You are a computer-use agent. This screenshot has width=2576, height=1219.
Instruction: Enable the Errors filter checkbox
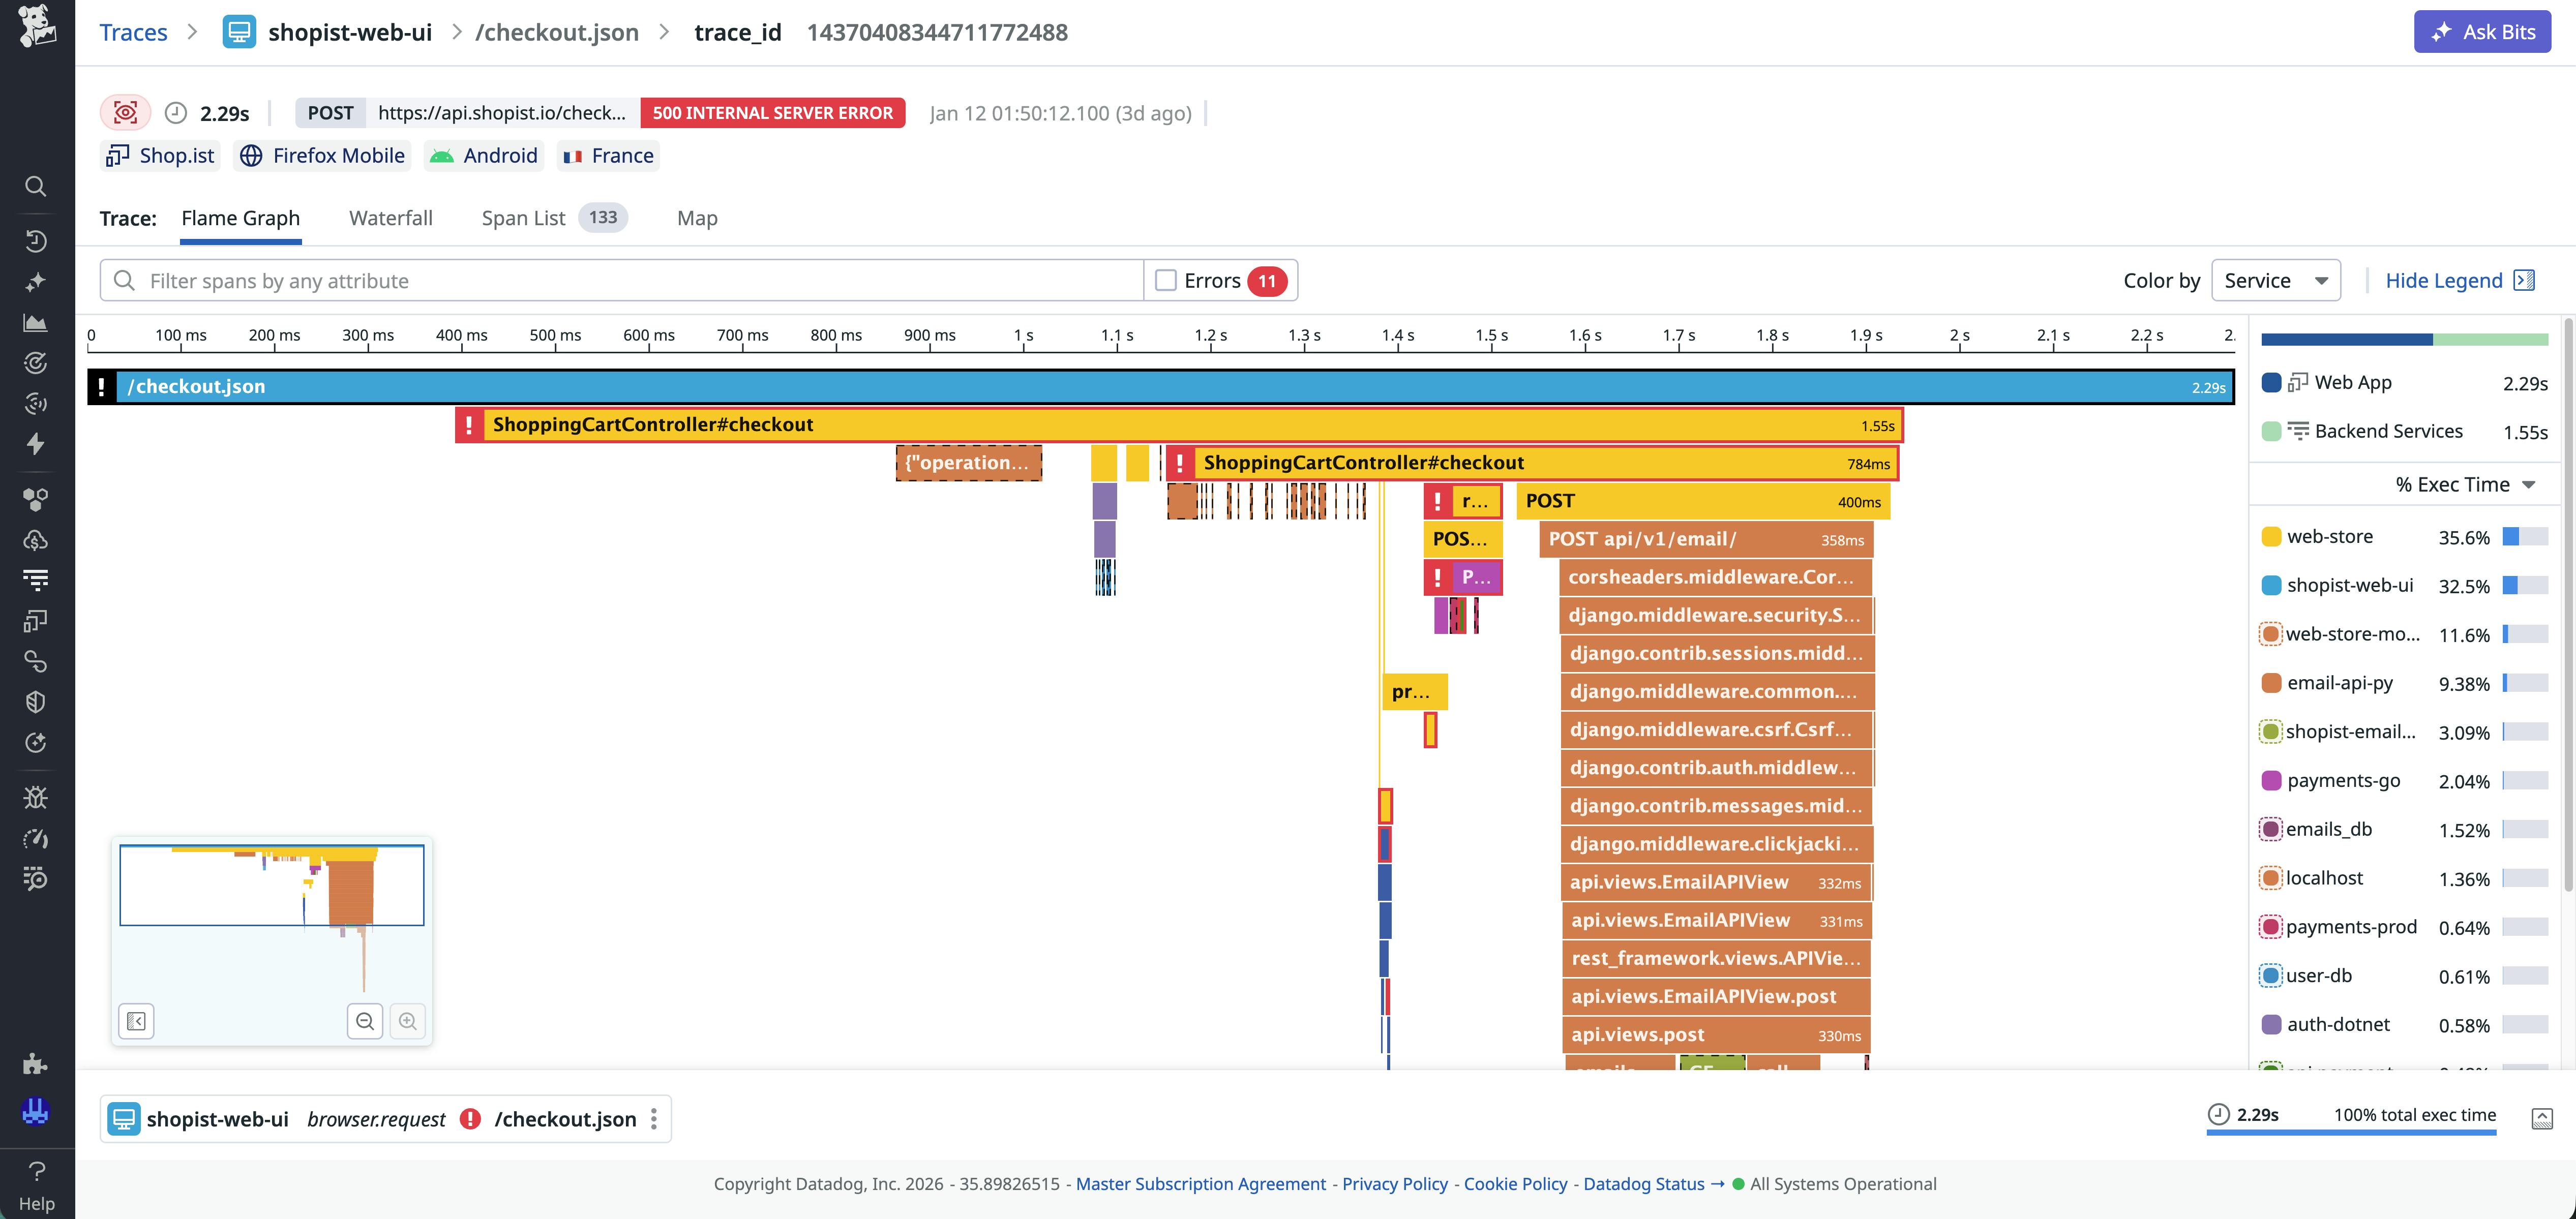click(x=1166, y=280)
